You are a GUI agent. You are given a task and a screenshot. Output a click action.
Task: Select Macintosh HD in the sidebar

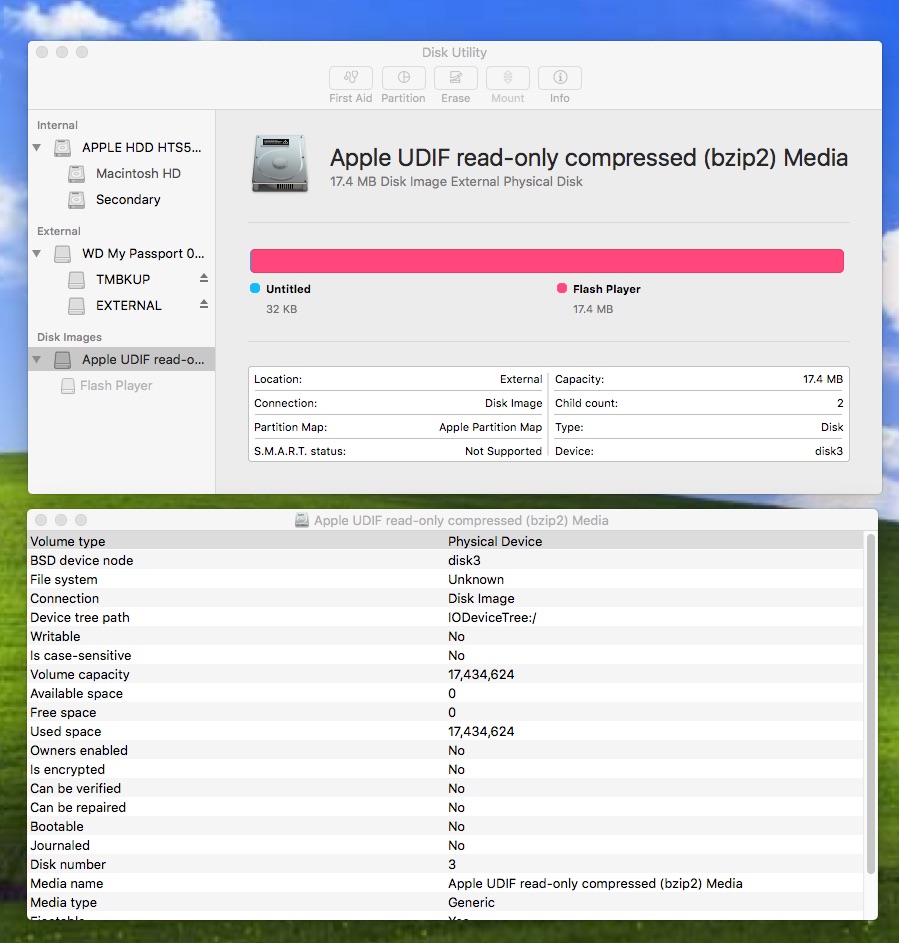[121, 174]
